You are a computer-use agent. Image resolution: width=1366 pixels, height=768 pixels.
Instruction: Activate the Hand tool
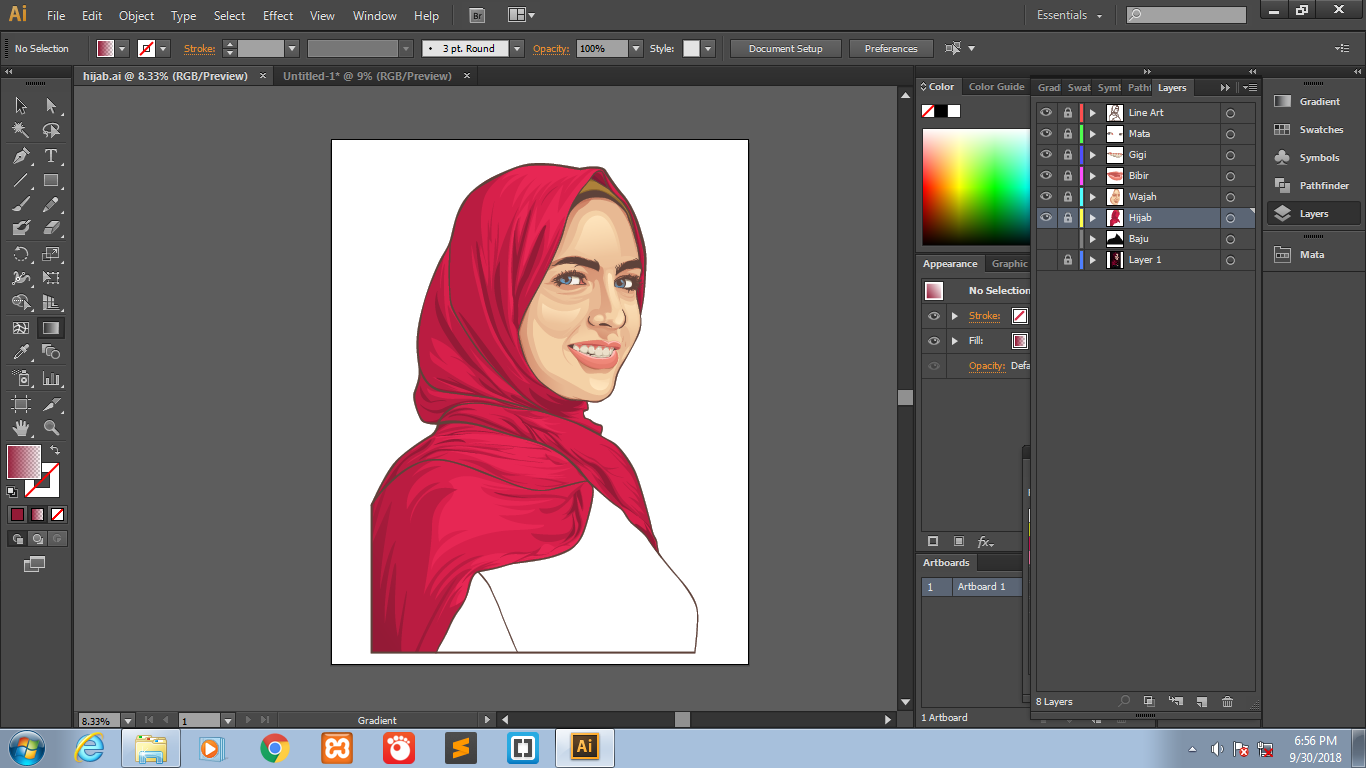[x=20, y=428]
